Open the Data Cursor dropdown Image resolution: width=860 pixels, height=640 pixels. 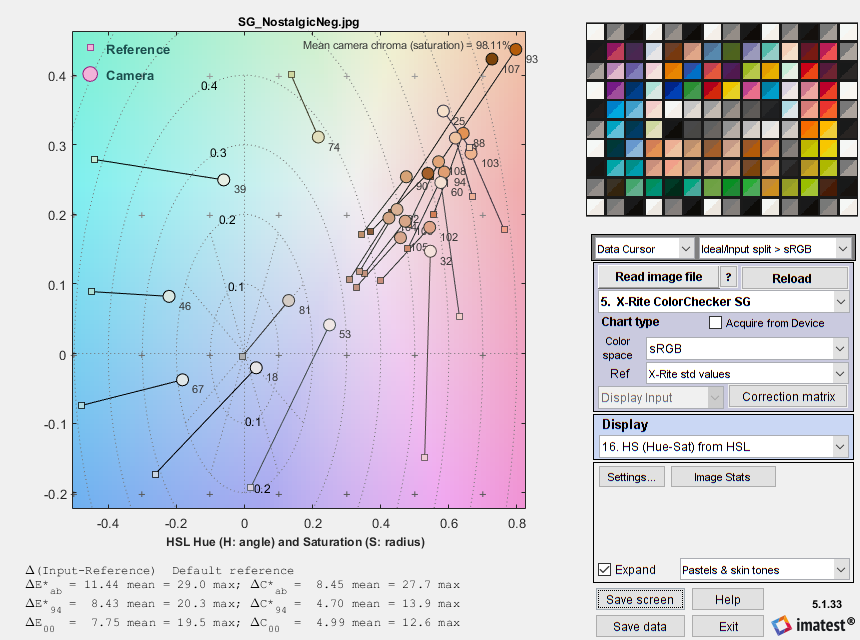pos(643,247)
